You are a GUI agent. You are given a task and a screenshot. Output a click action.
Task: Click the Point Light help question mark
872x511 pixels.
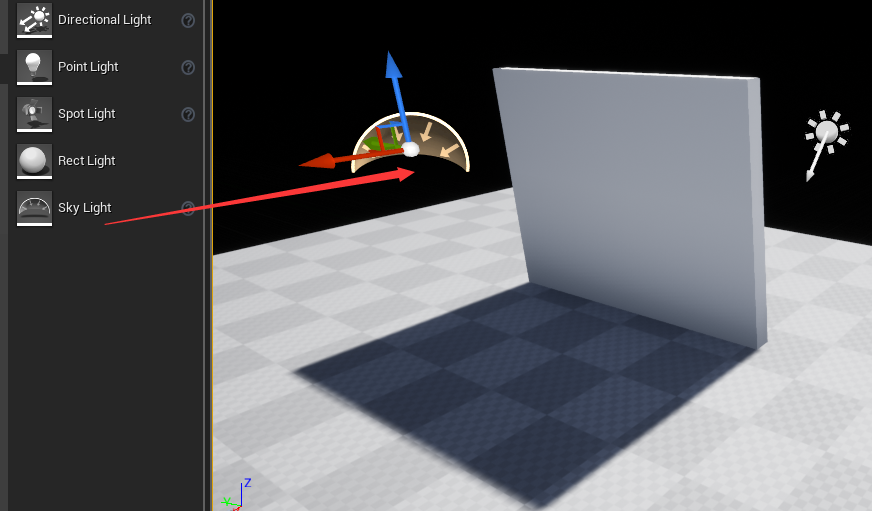click(188, 67)
